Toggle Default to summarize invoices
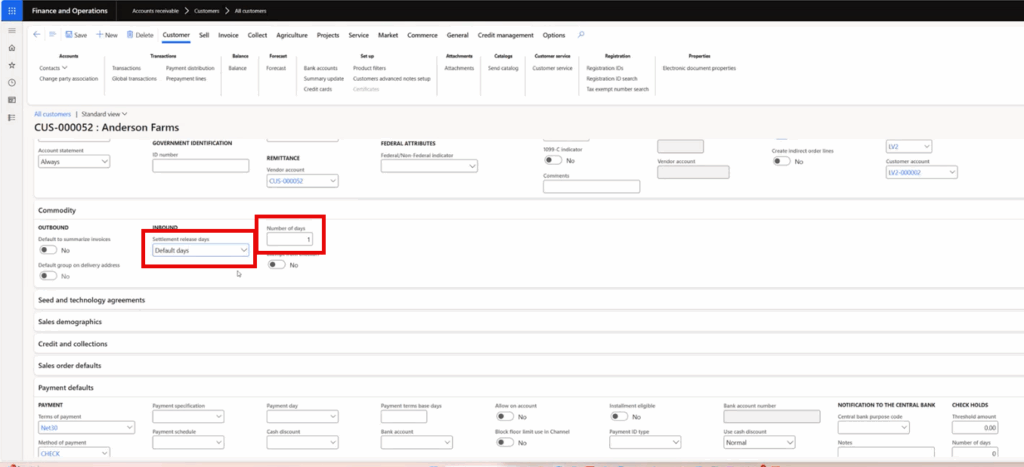This screenshot has height=467, width=1024. tap(48, 250)
